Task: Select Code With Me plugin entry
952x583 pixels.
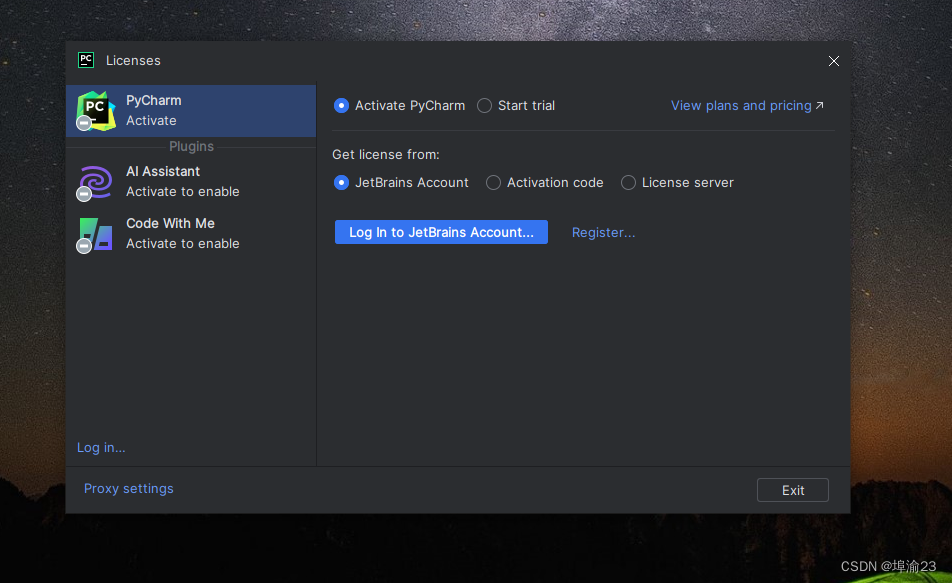Action: coord(191,234)
